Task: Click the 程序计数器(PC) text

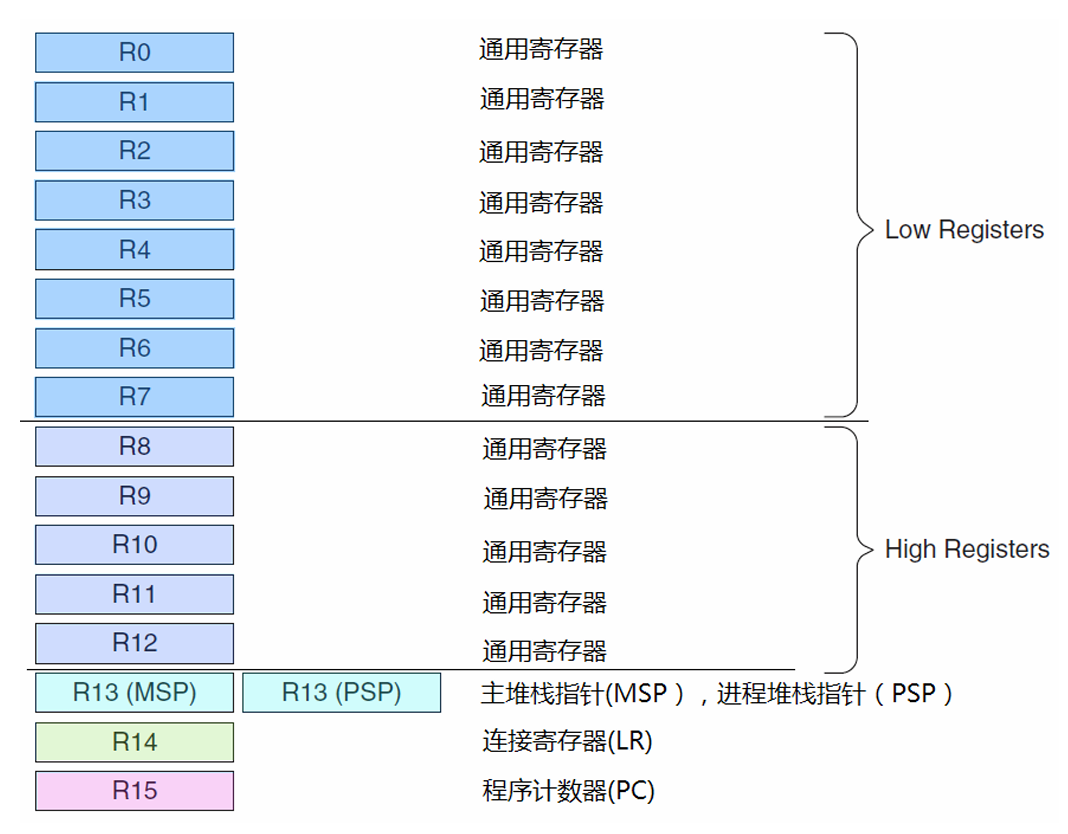Action: click(x=568, y=792)
